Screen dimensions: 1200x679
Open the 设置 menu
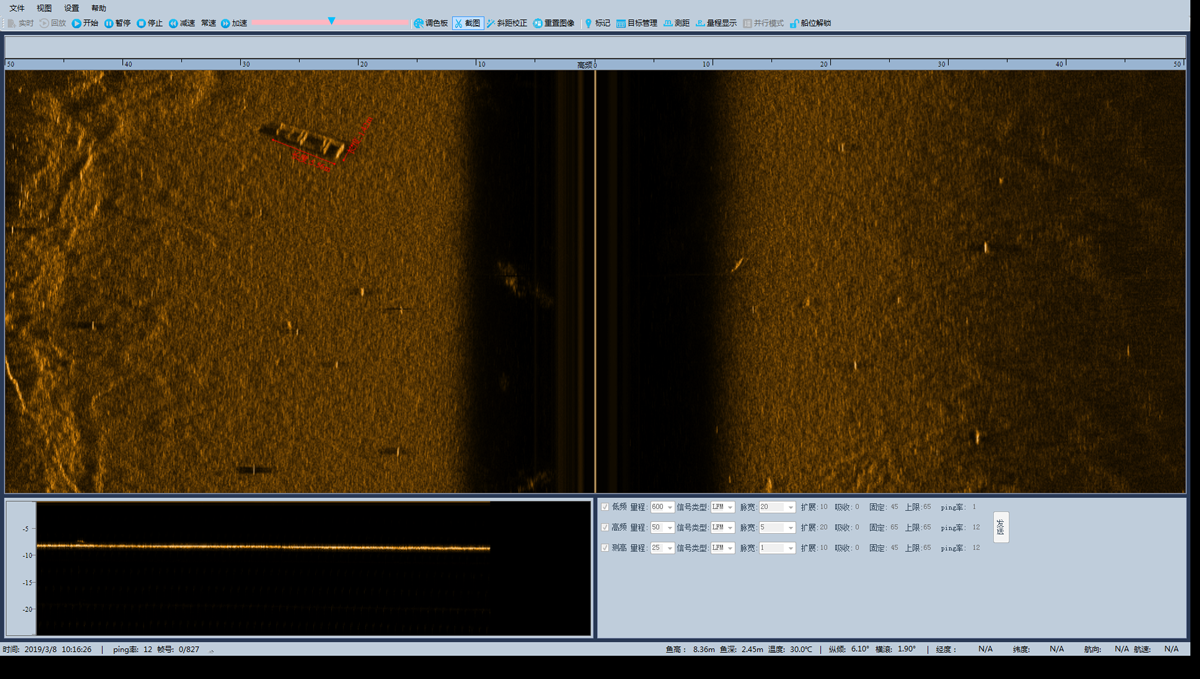click(71, 8)
